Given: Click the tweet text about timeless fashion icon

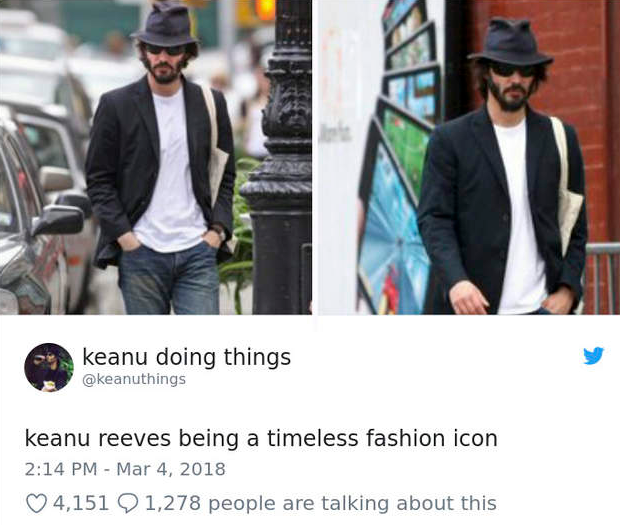Looking at the screenshot, I should (x=261, y=438).
